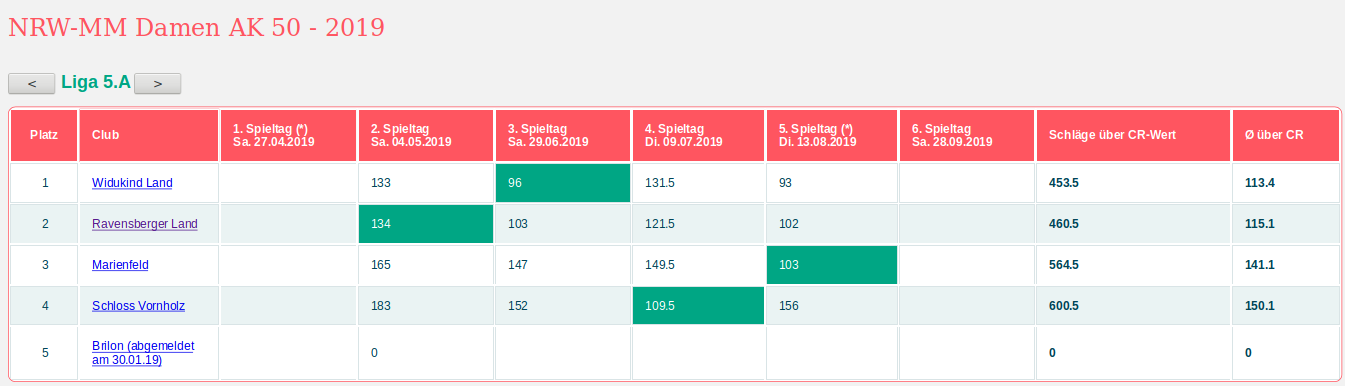Screen dimensions: 1345x386
Task: Click the 6. Spieltag 28.09.2019 header
Action: (x=968, y=135)
